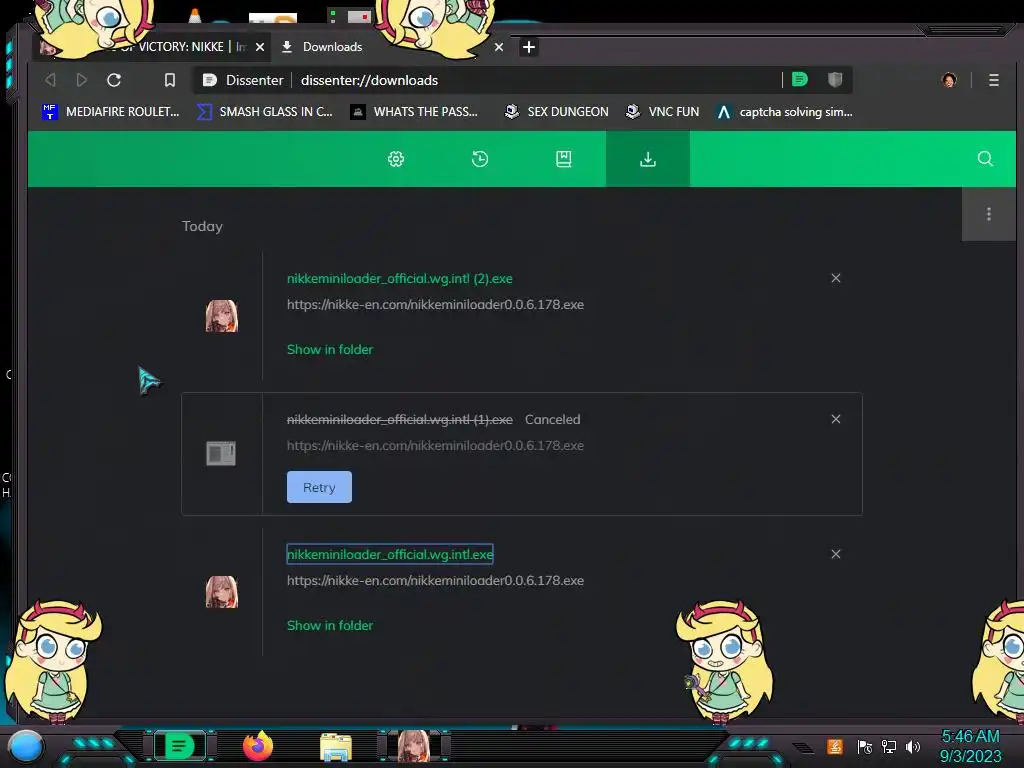Go forward with the browser forward arrow
Image resolution: width=1024 pixels, height=768 pixels.
pyautogui.click(x=82, y=80)
